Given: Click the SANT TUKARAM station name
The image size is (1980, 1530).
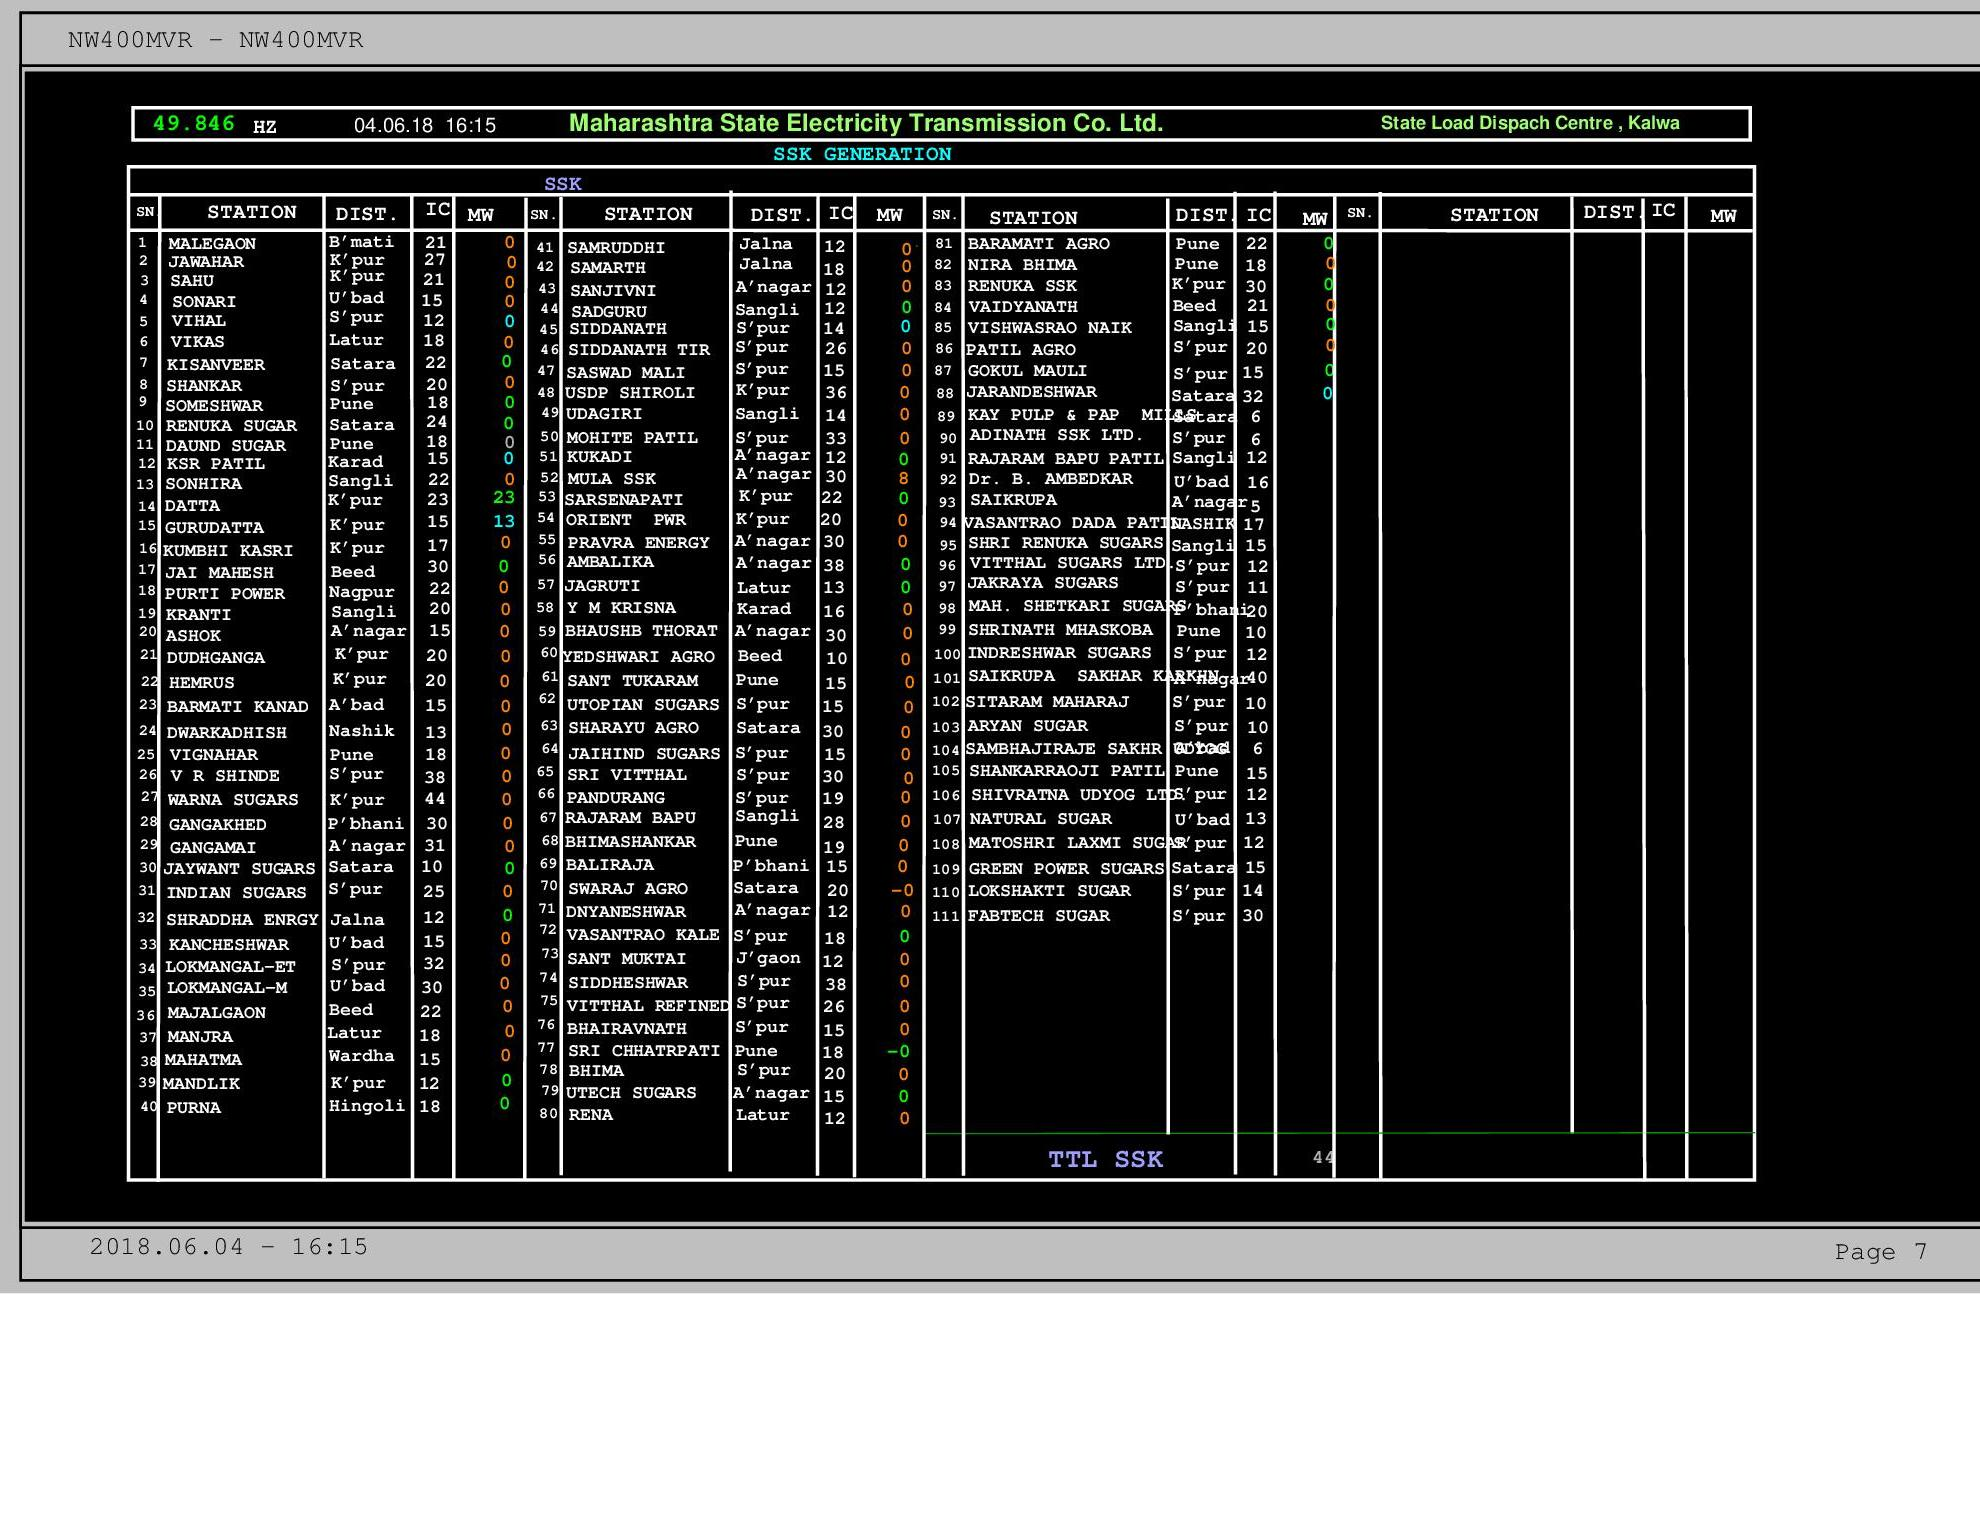Looking at the screenshot, I should (632, 681).
